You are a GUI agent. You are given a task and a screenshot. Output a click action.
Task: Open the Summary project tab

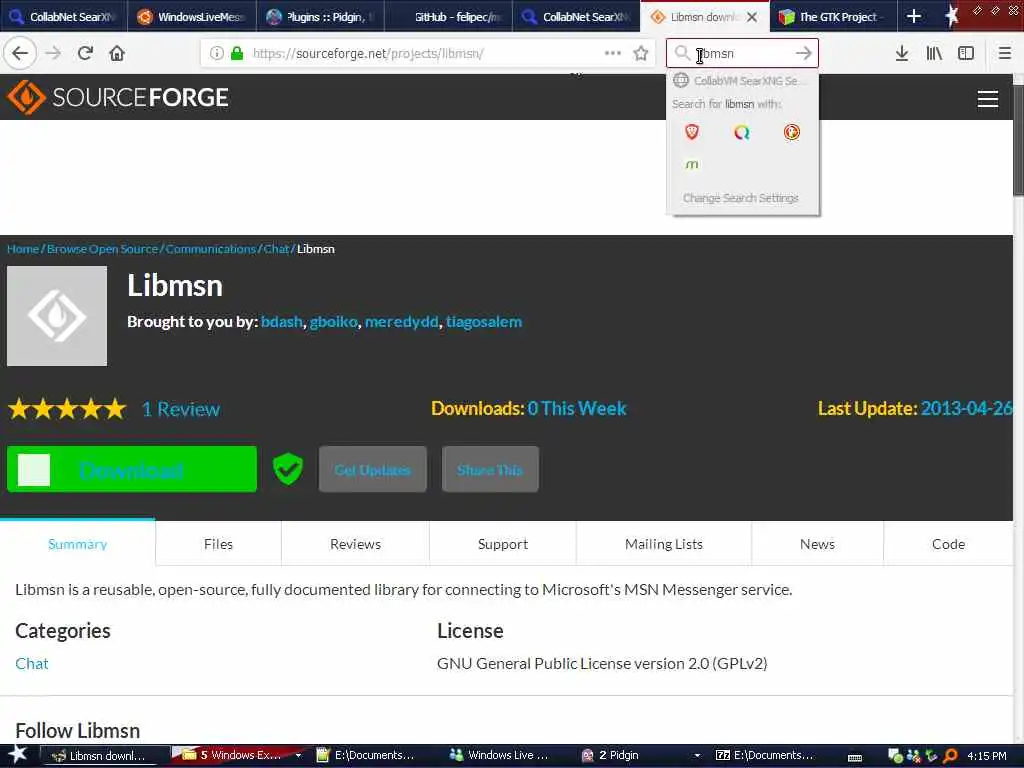[x=77, y=544]
